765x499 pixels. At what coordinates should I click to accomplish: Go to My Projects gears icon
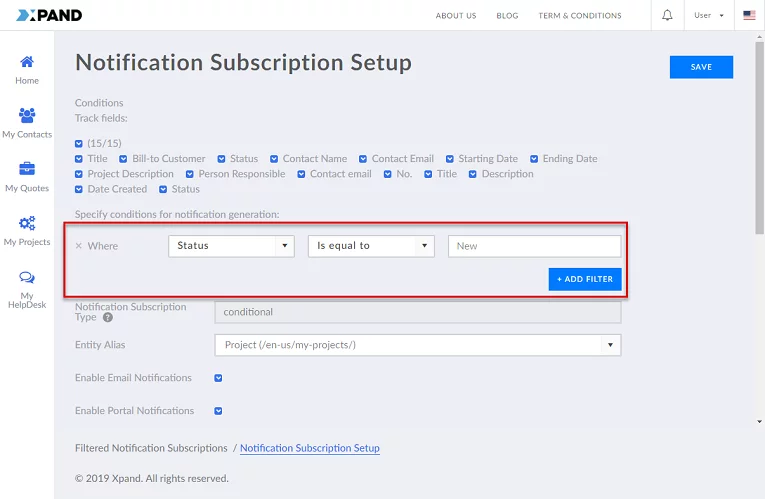[27, 223]
